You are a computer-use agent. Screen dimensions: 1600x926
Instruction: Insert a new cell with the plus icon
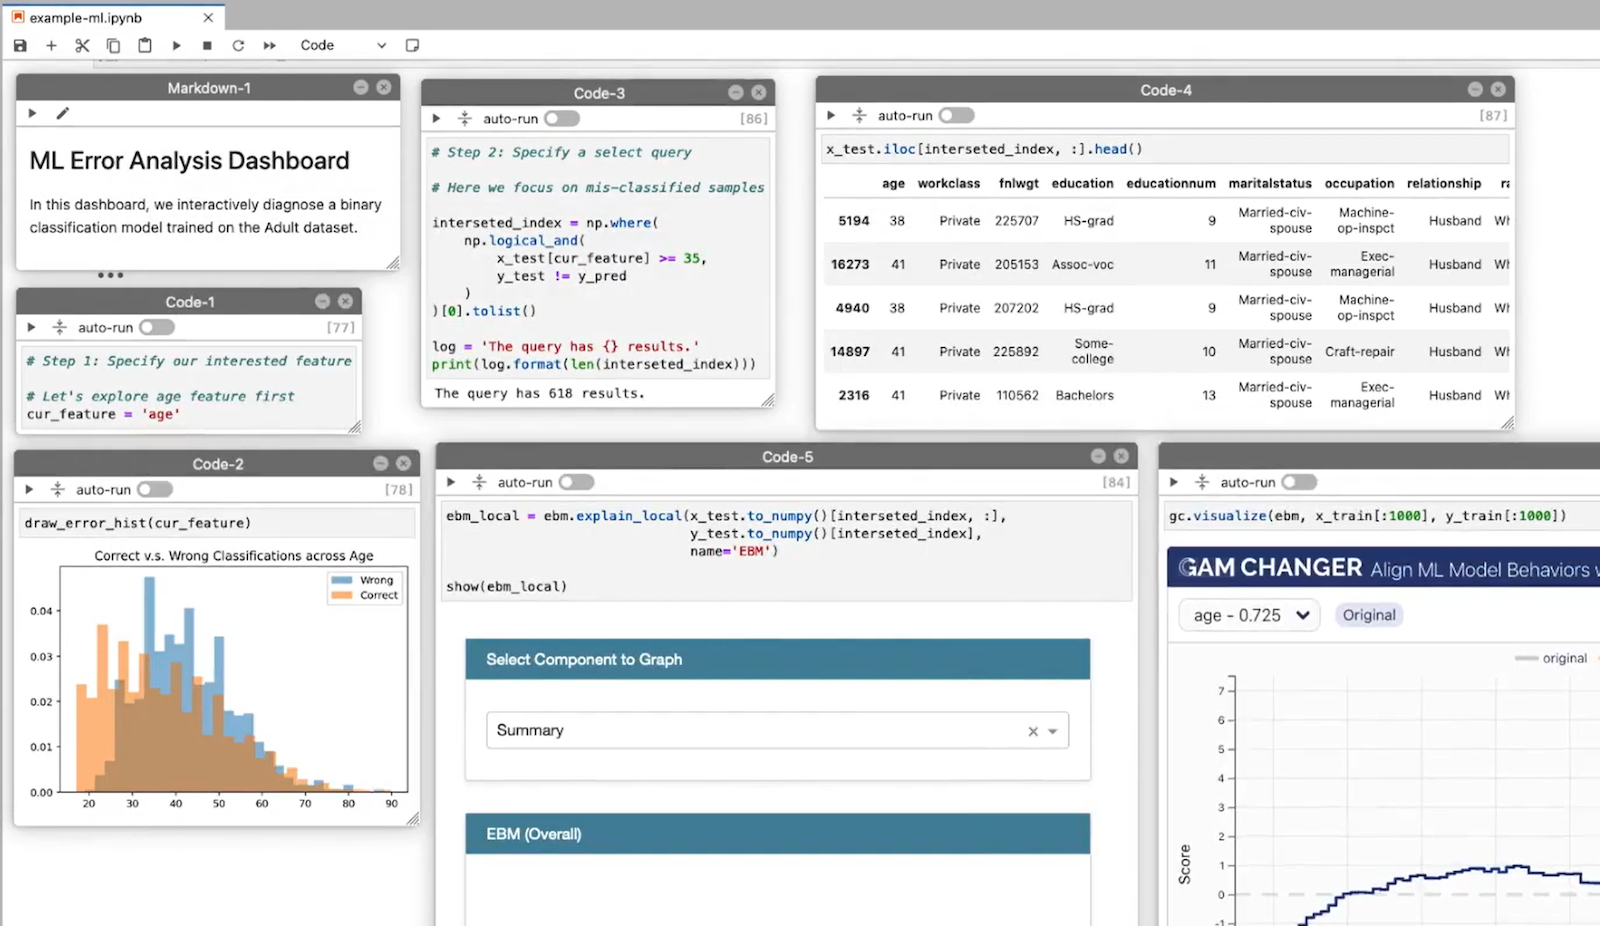(x=51, y=45)
